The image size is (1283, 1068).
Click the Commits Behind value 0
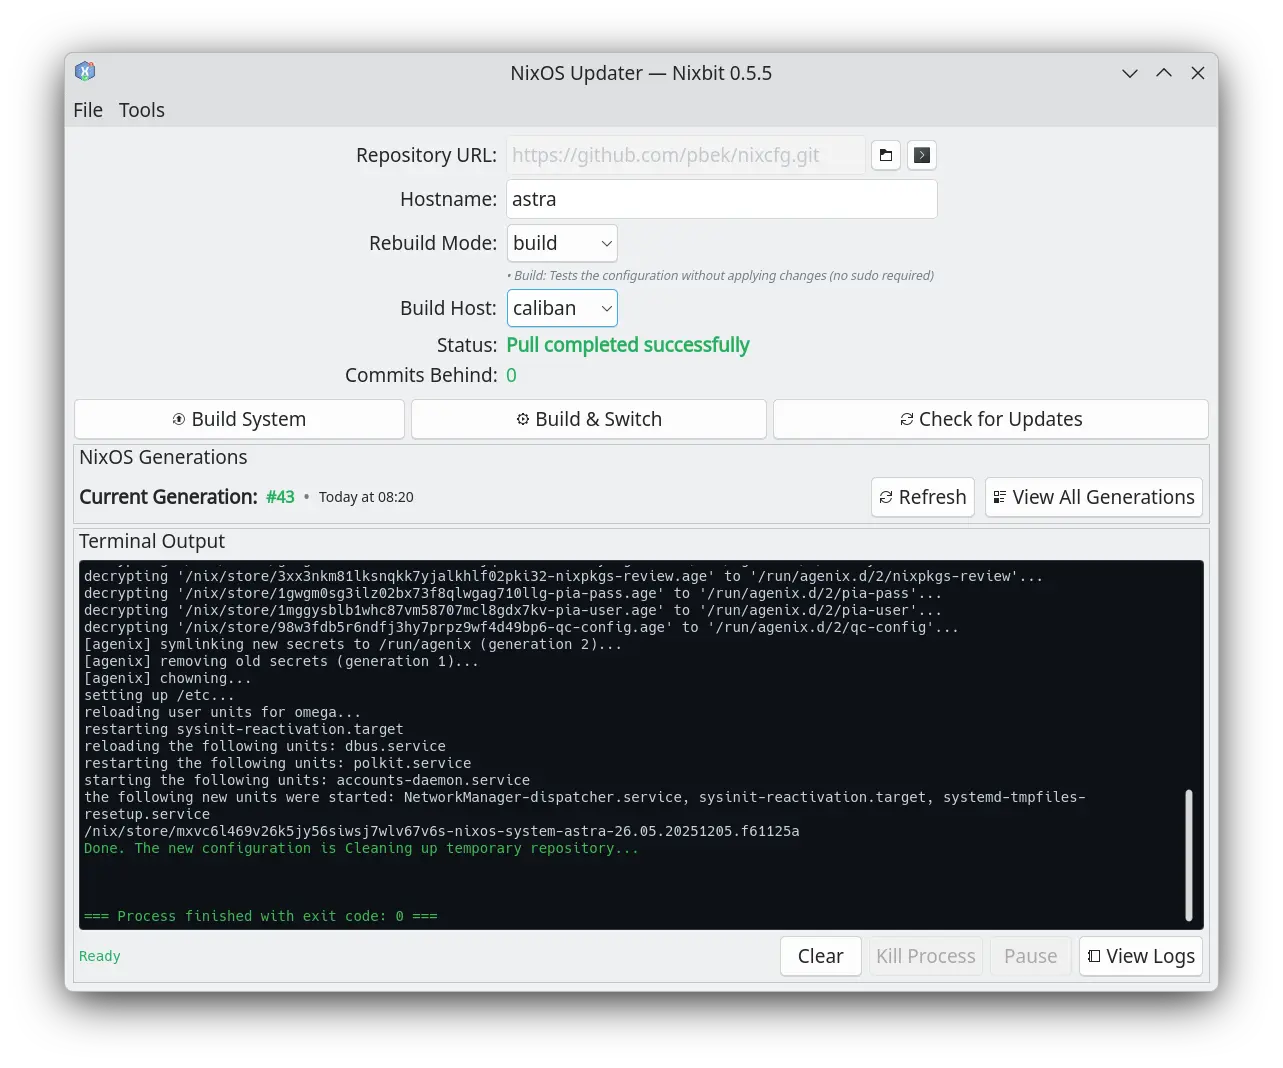[x=511, y=375]
